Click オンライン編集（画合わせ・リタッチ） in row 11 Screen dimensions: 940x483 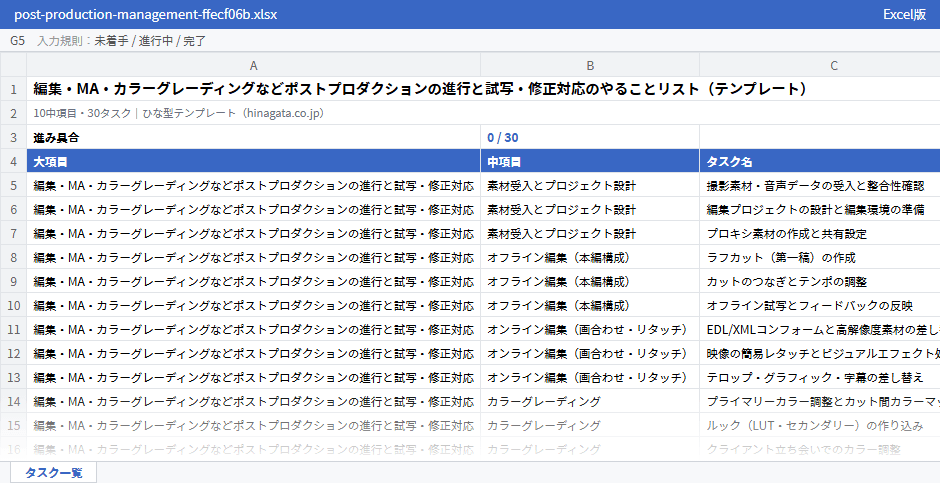[x=590, y=329]
